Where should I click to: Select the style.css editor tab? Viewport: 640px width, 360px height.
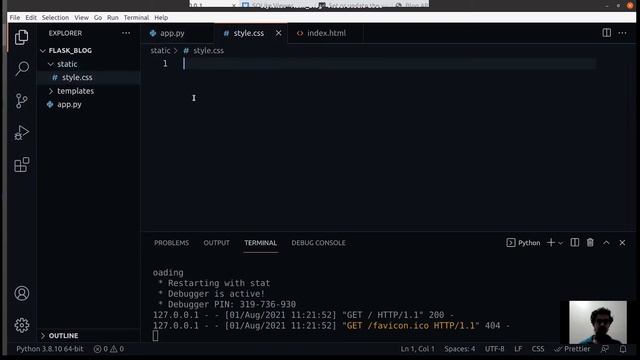coord(249,33)
